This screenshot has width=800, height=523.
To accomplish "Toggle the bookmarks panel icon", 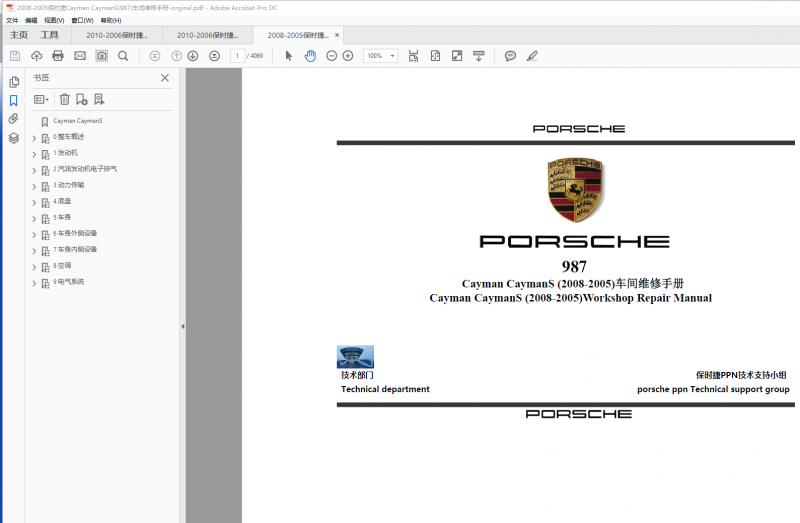I will coord(14,101).
